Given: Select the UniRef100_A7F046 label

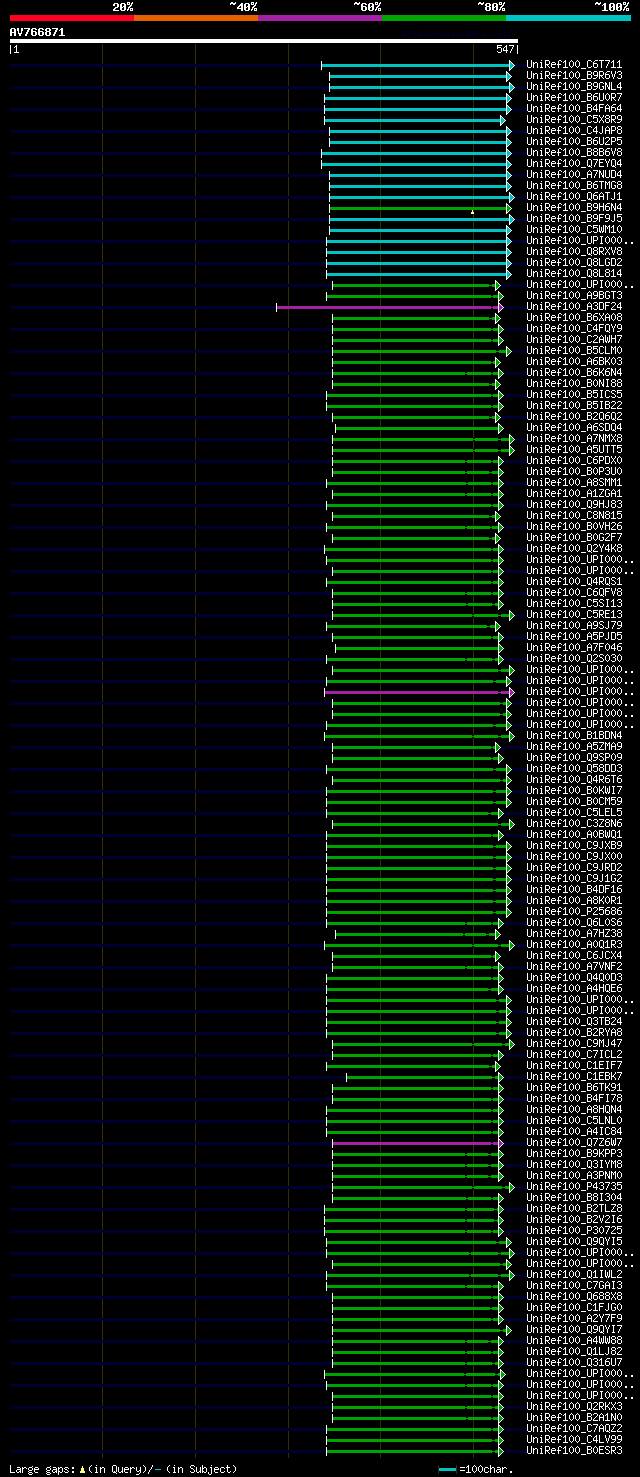Looking at the screenshot, I should (574, 648).
